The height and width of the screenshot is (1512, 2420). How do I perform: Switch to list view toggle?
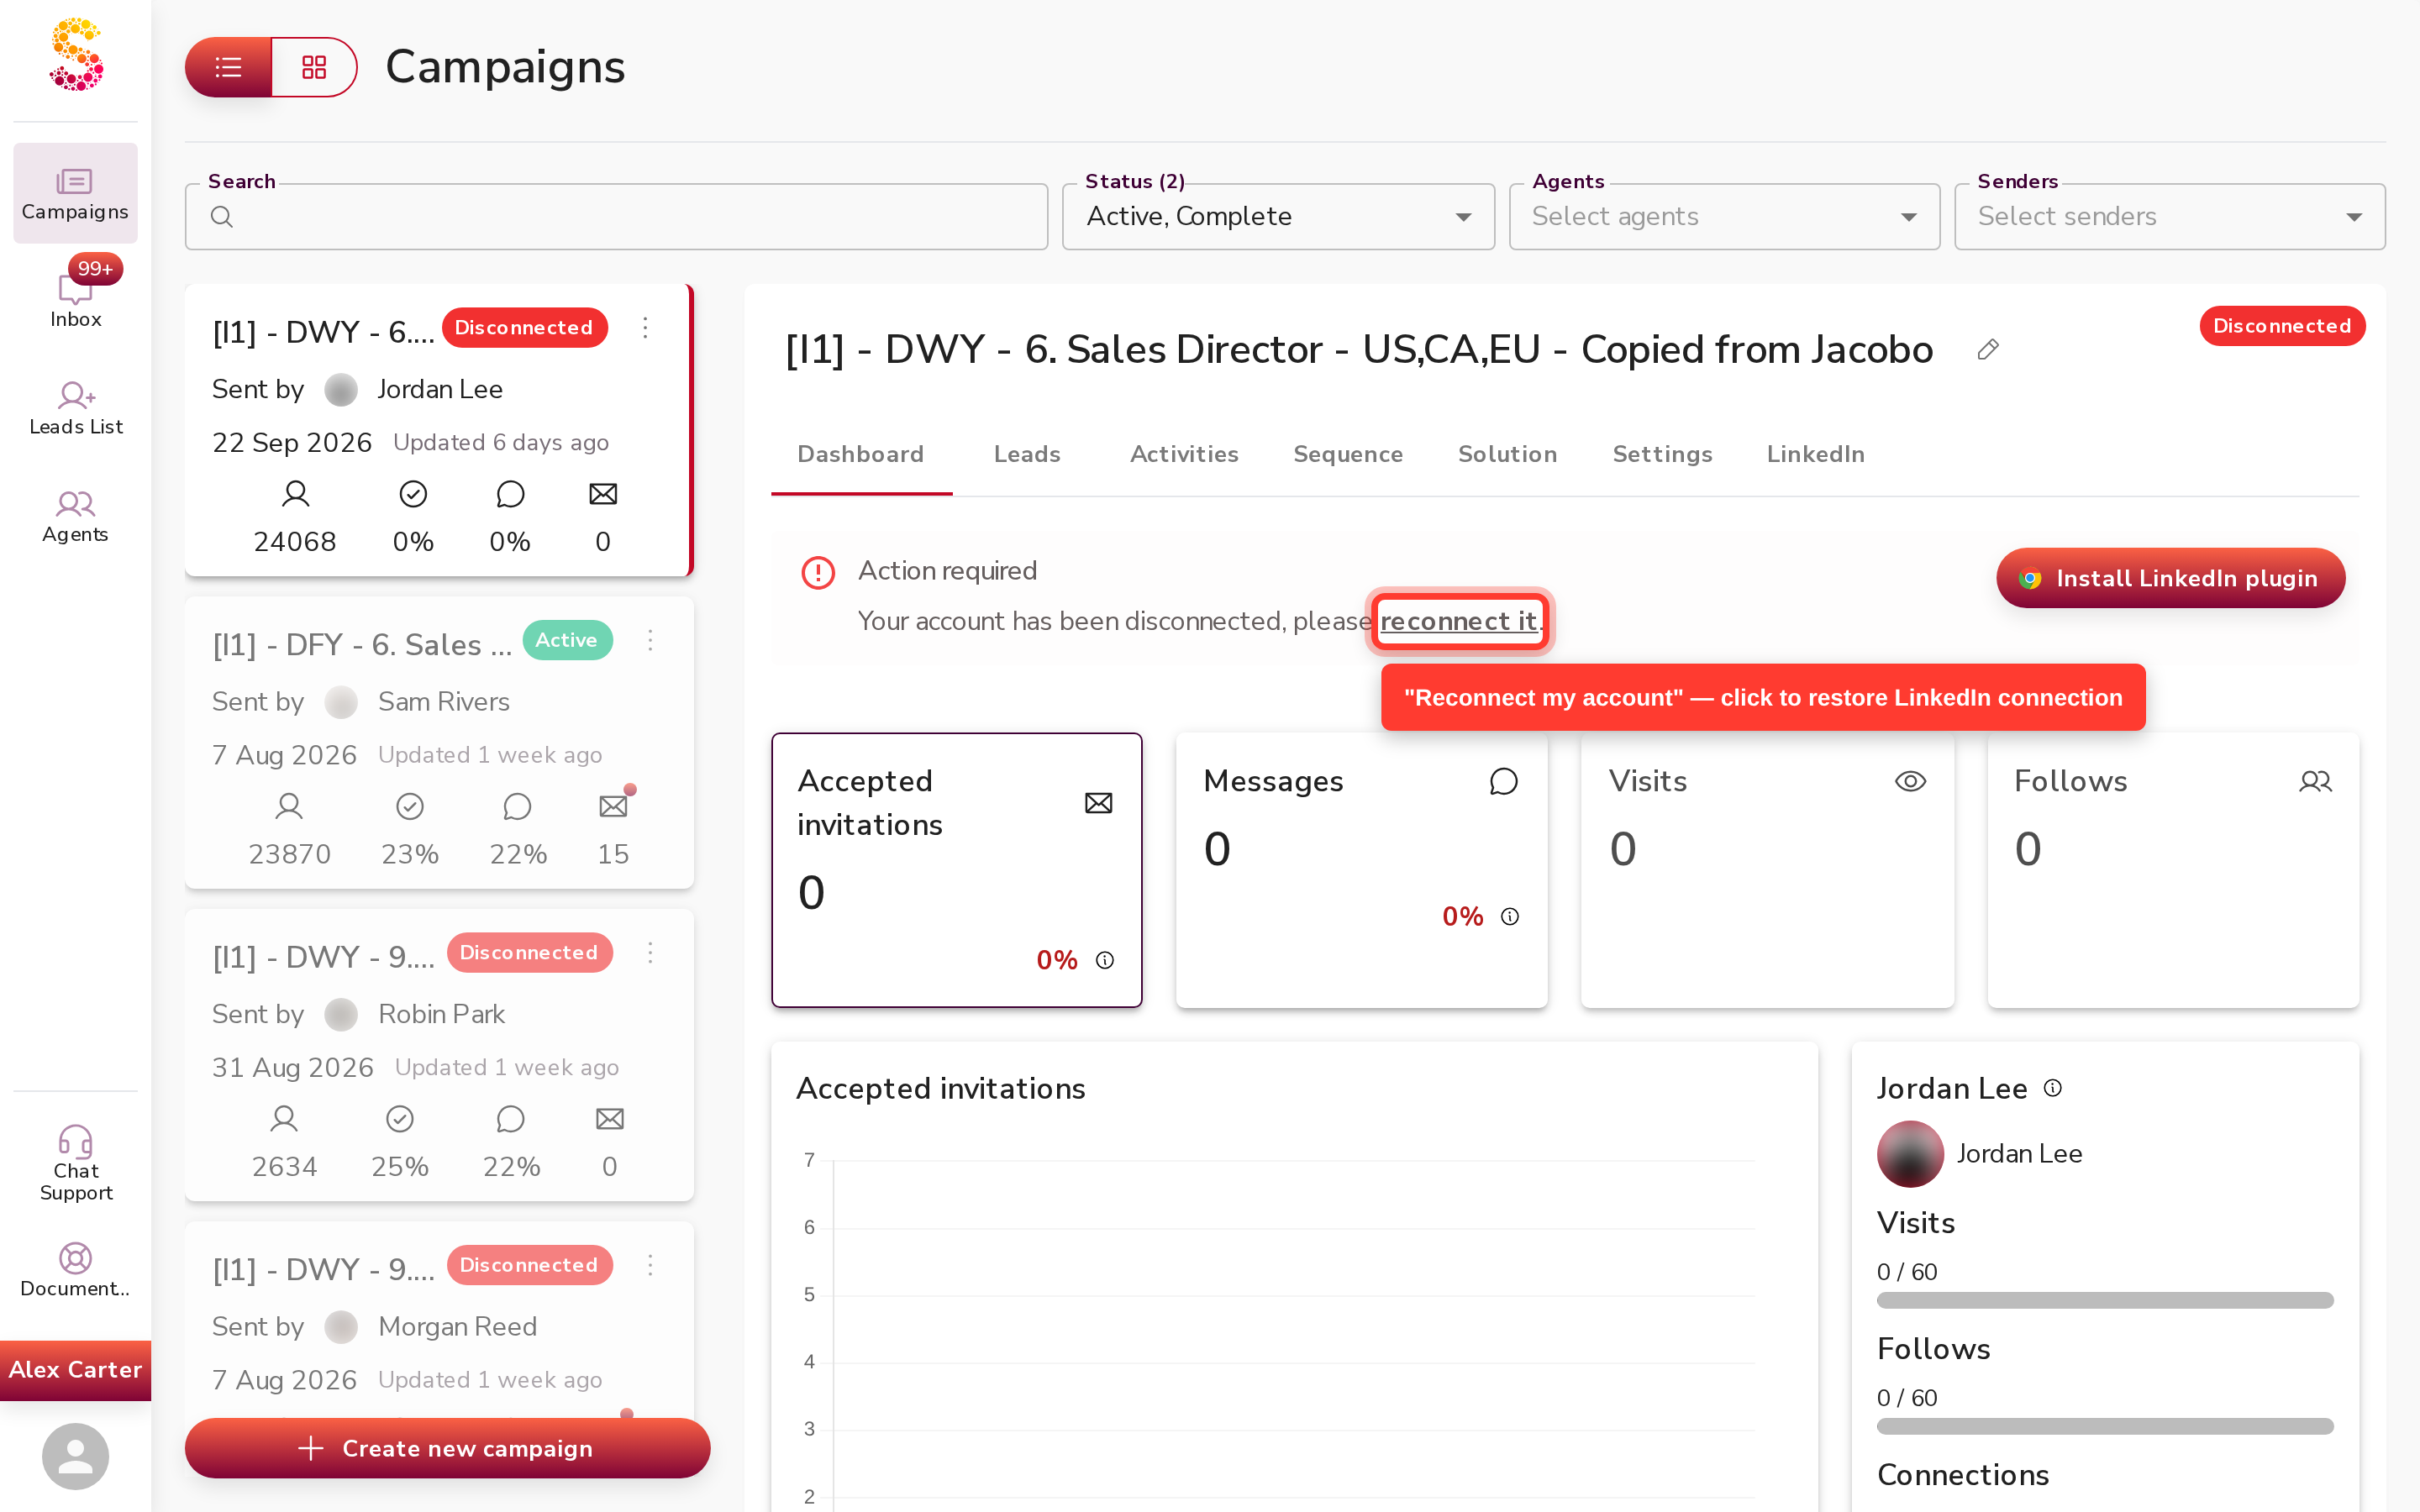coord(228,67)
